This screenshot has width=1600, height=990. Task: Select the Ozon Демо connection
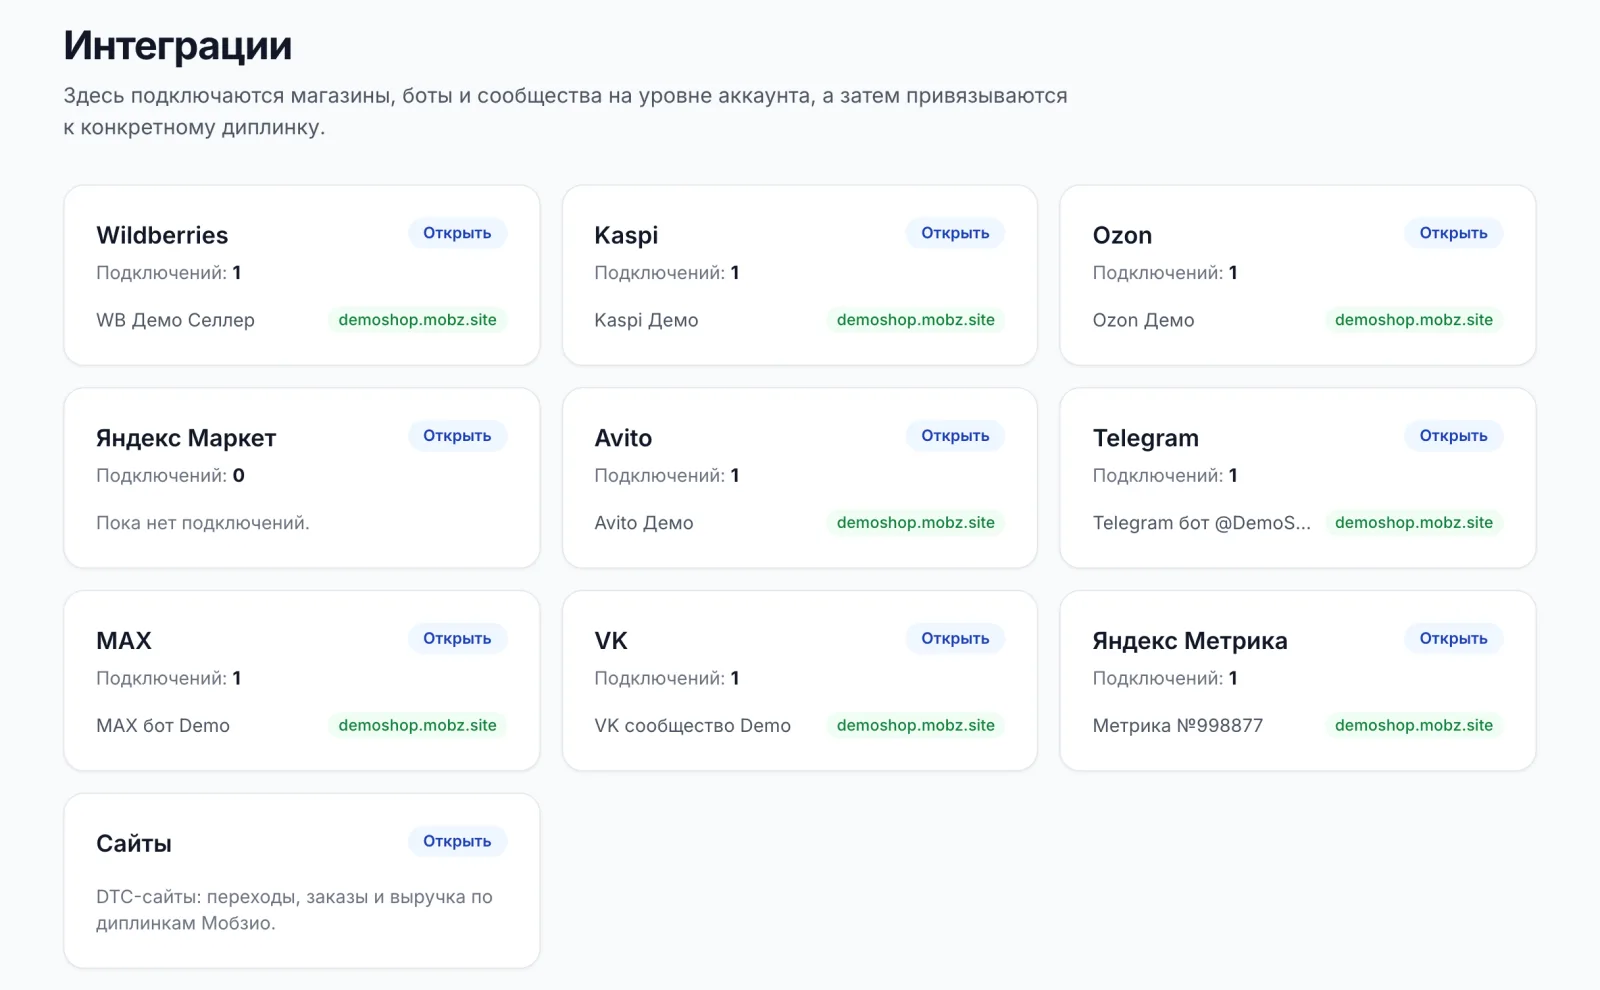point(1143,321)
